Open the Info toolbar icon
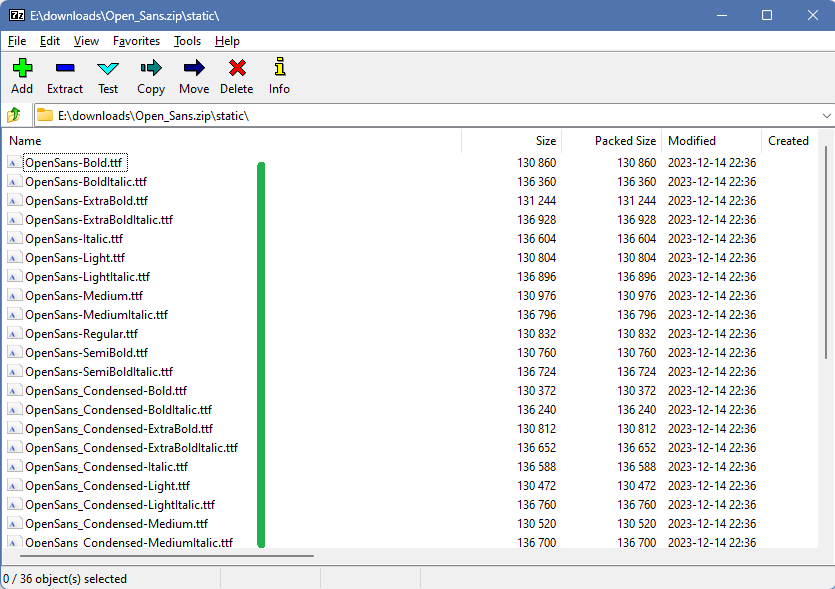835x589 pixels. point(280,67)
